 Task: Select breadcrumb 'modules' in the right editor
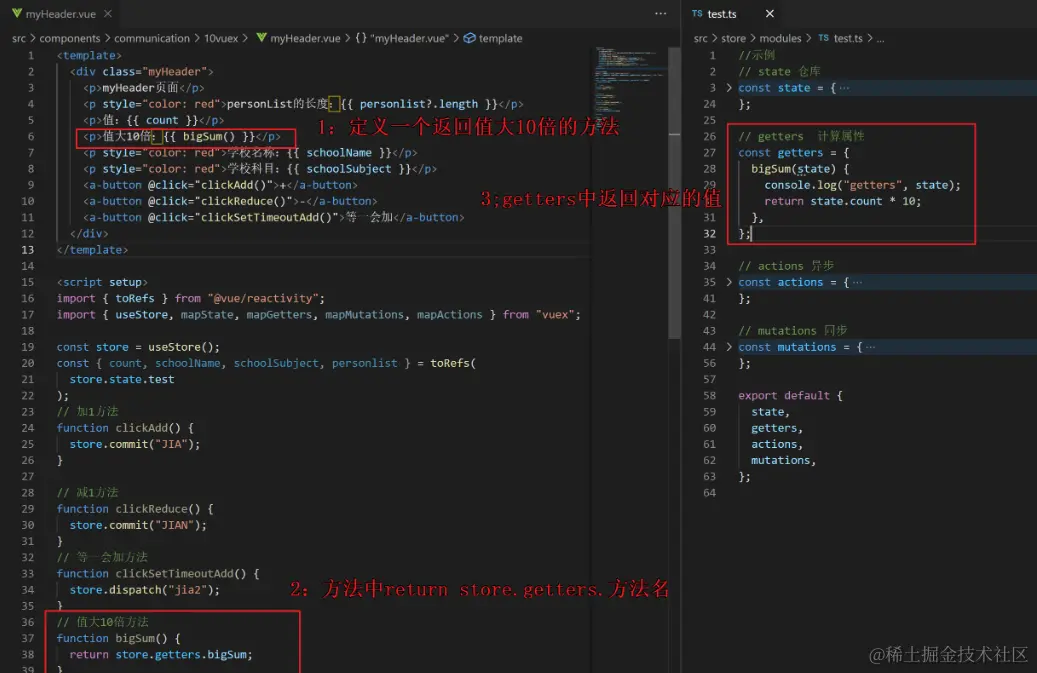tap(780, 38)
